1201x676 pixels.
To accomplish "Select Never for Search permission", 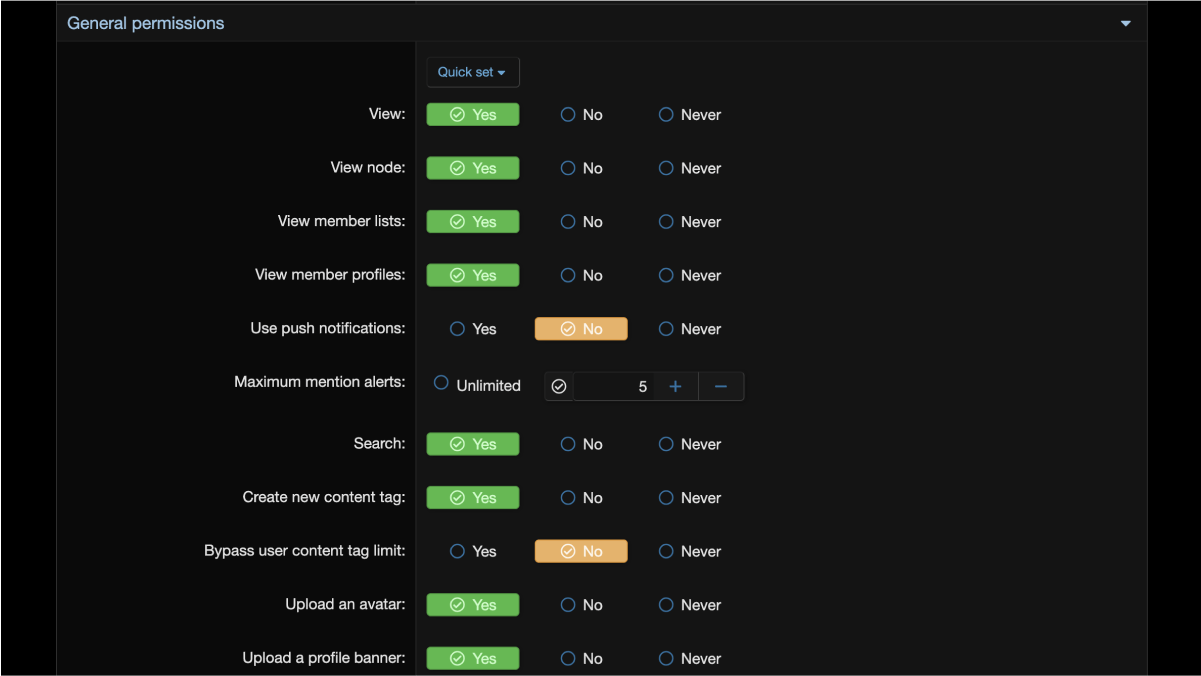I will 689,444.
